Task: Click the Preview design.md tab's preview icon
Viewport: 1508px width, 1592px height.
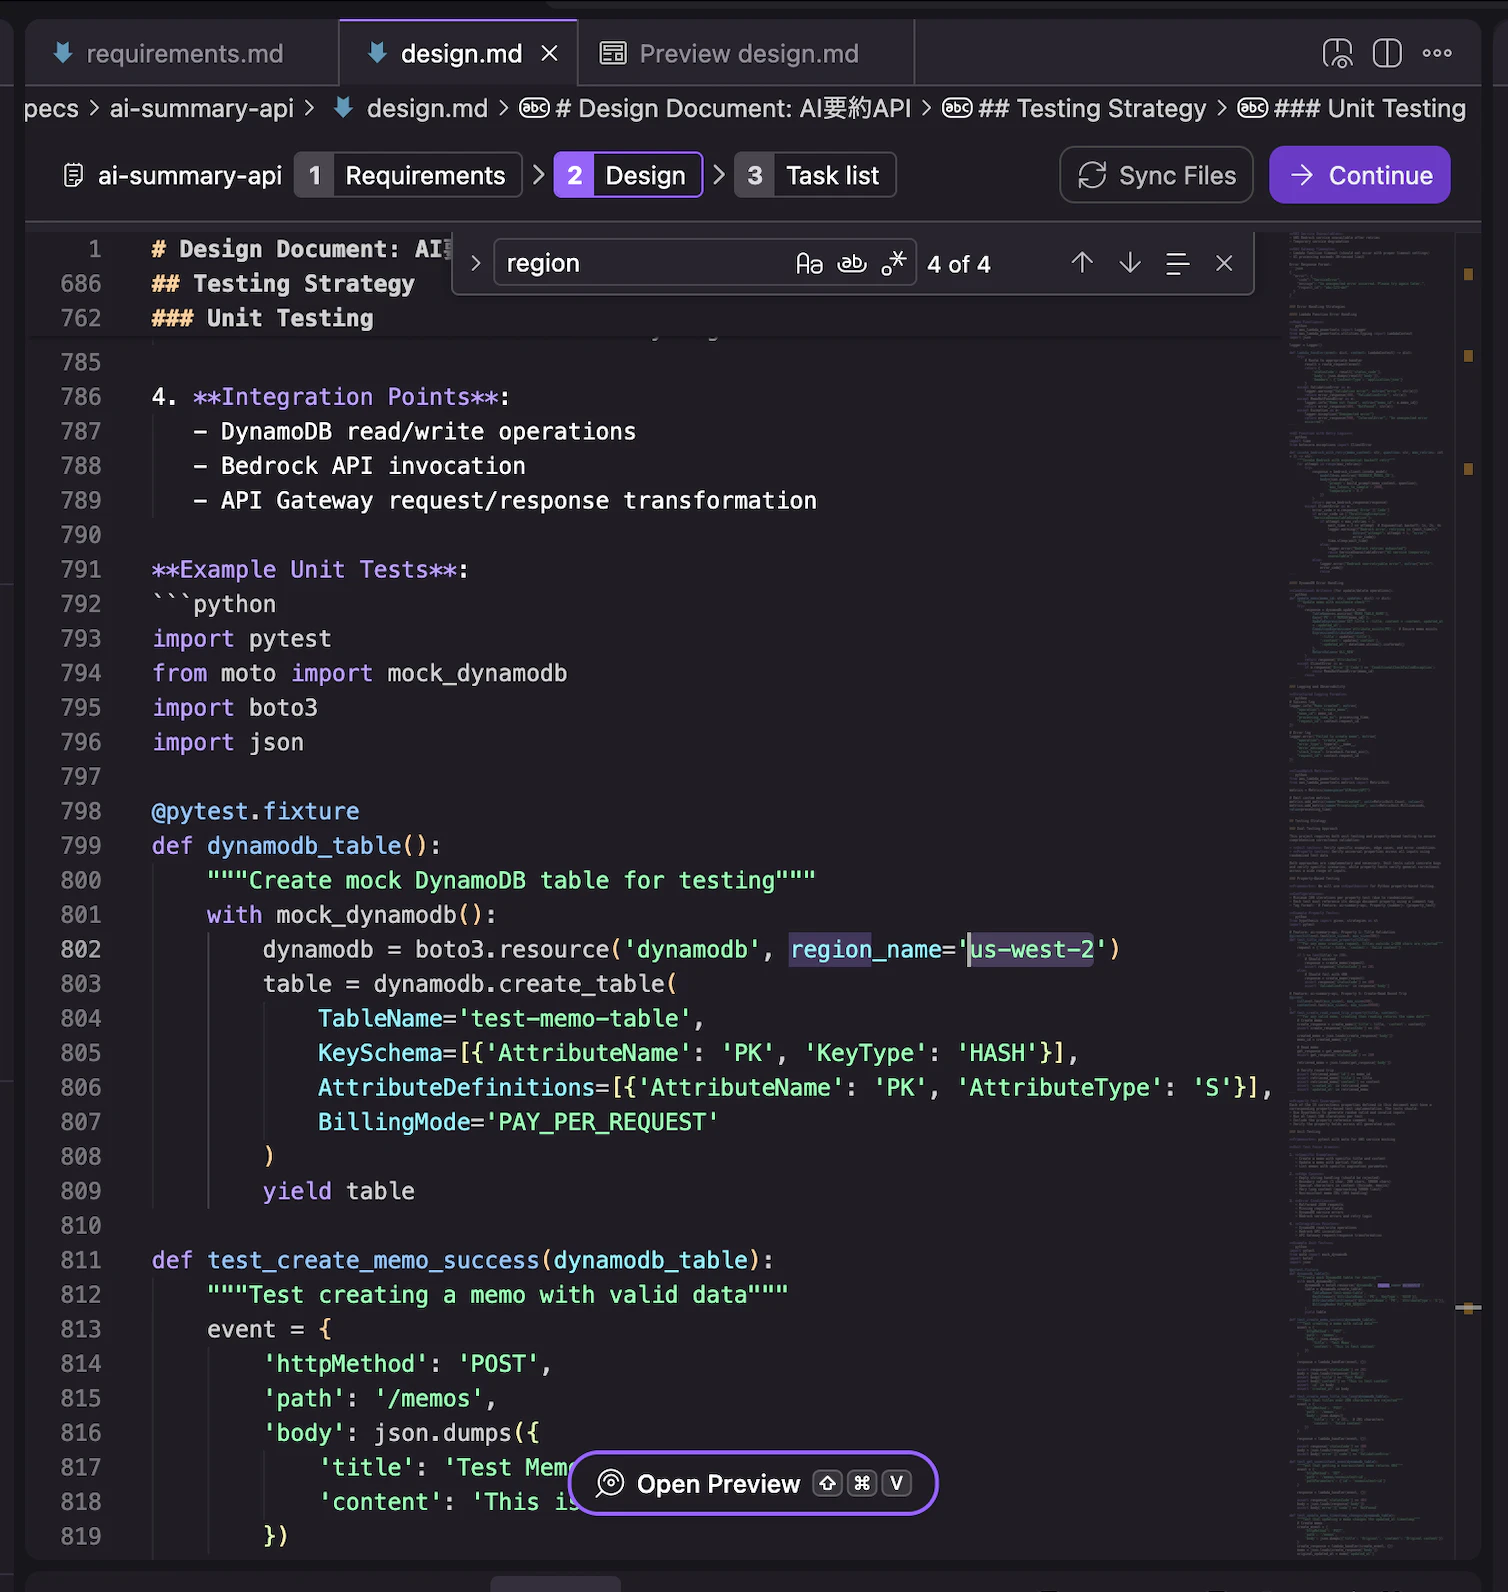Action: 613,53
